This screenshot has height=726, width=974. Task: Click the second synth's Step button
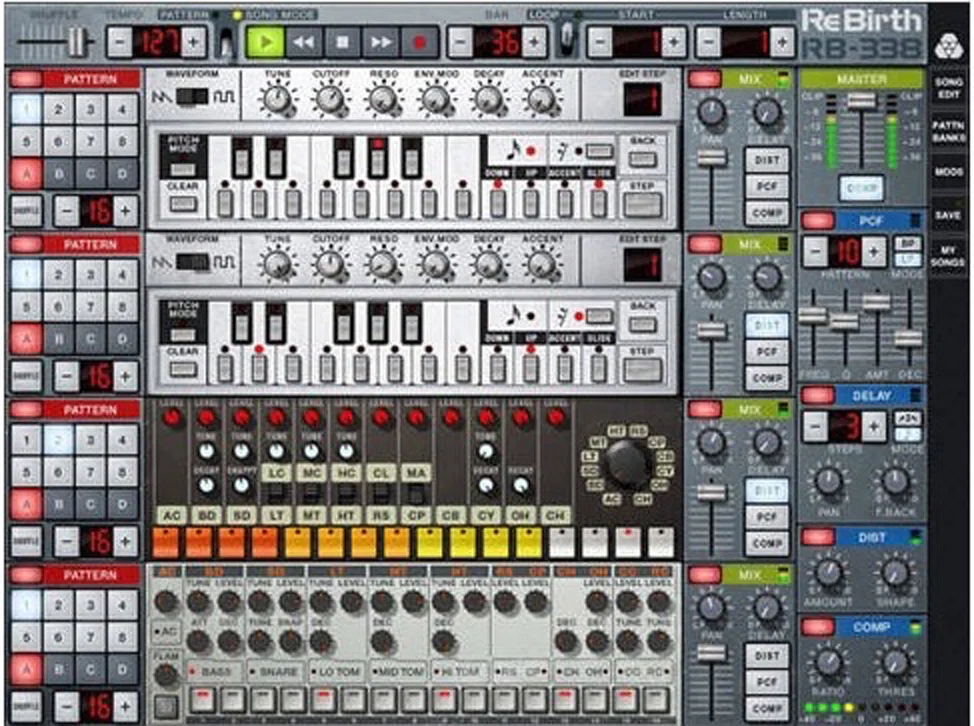coord(642,370)
